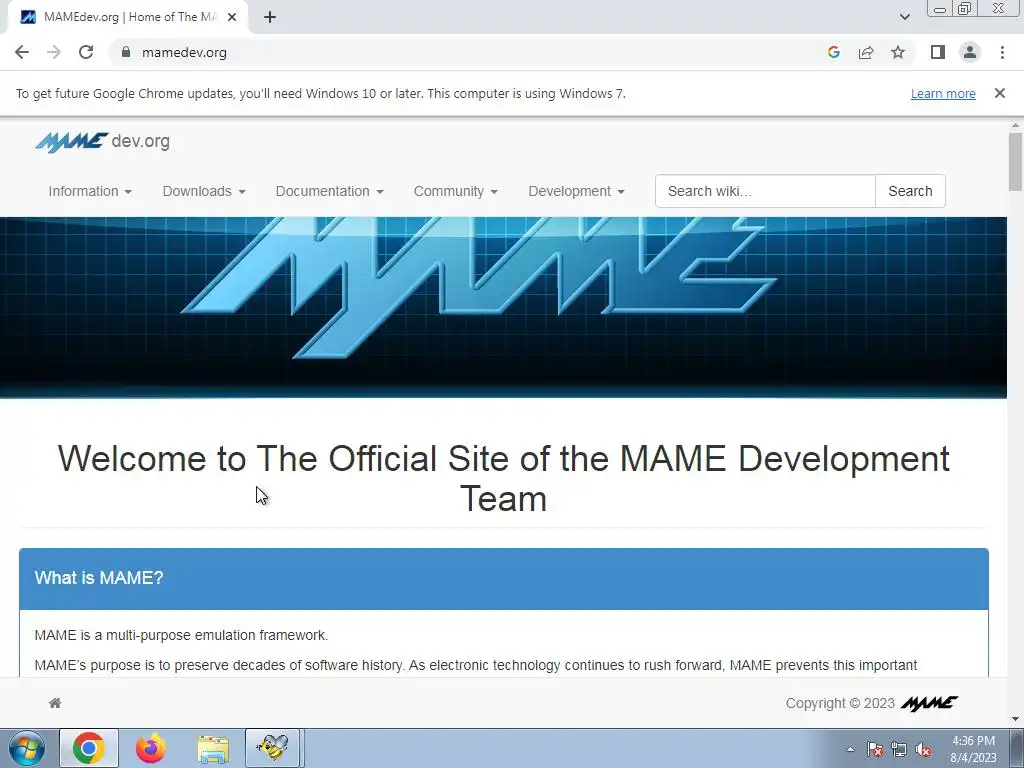View site information via lock icon

tap(125, 52)
